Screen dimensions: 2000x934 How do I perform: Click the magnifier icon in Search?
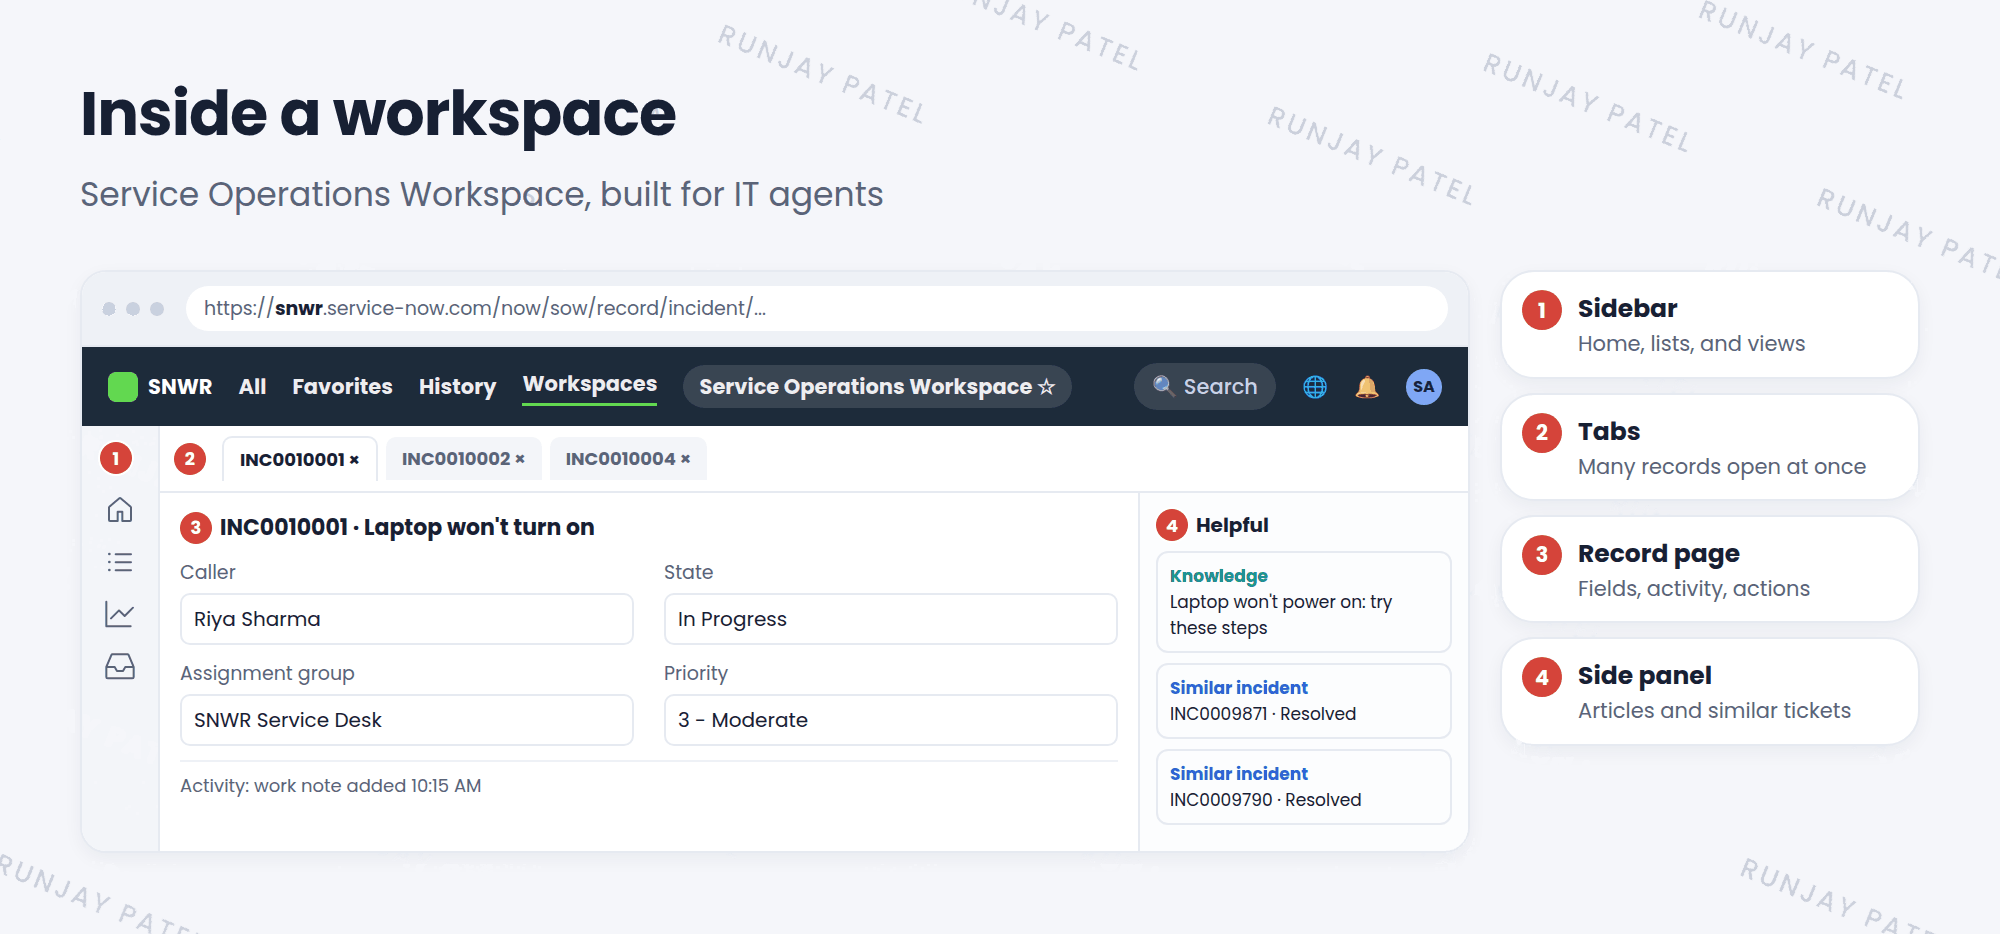(1163, 386)
